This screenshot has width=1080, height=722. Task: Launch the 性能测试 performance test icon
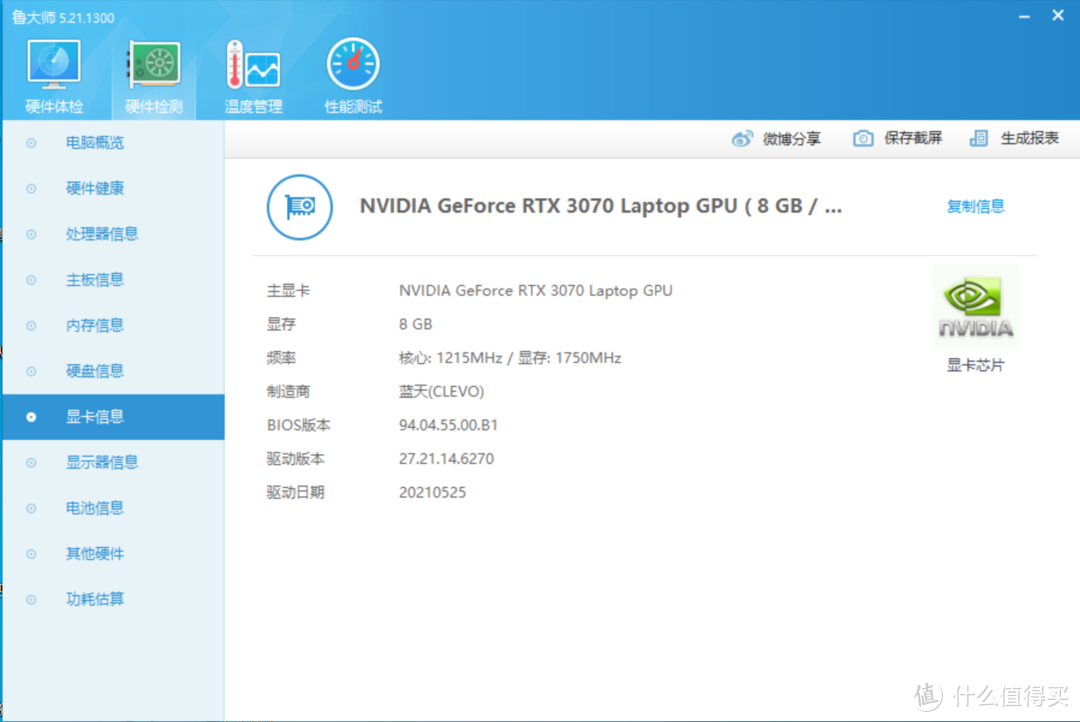[x=353, y=66]
